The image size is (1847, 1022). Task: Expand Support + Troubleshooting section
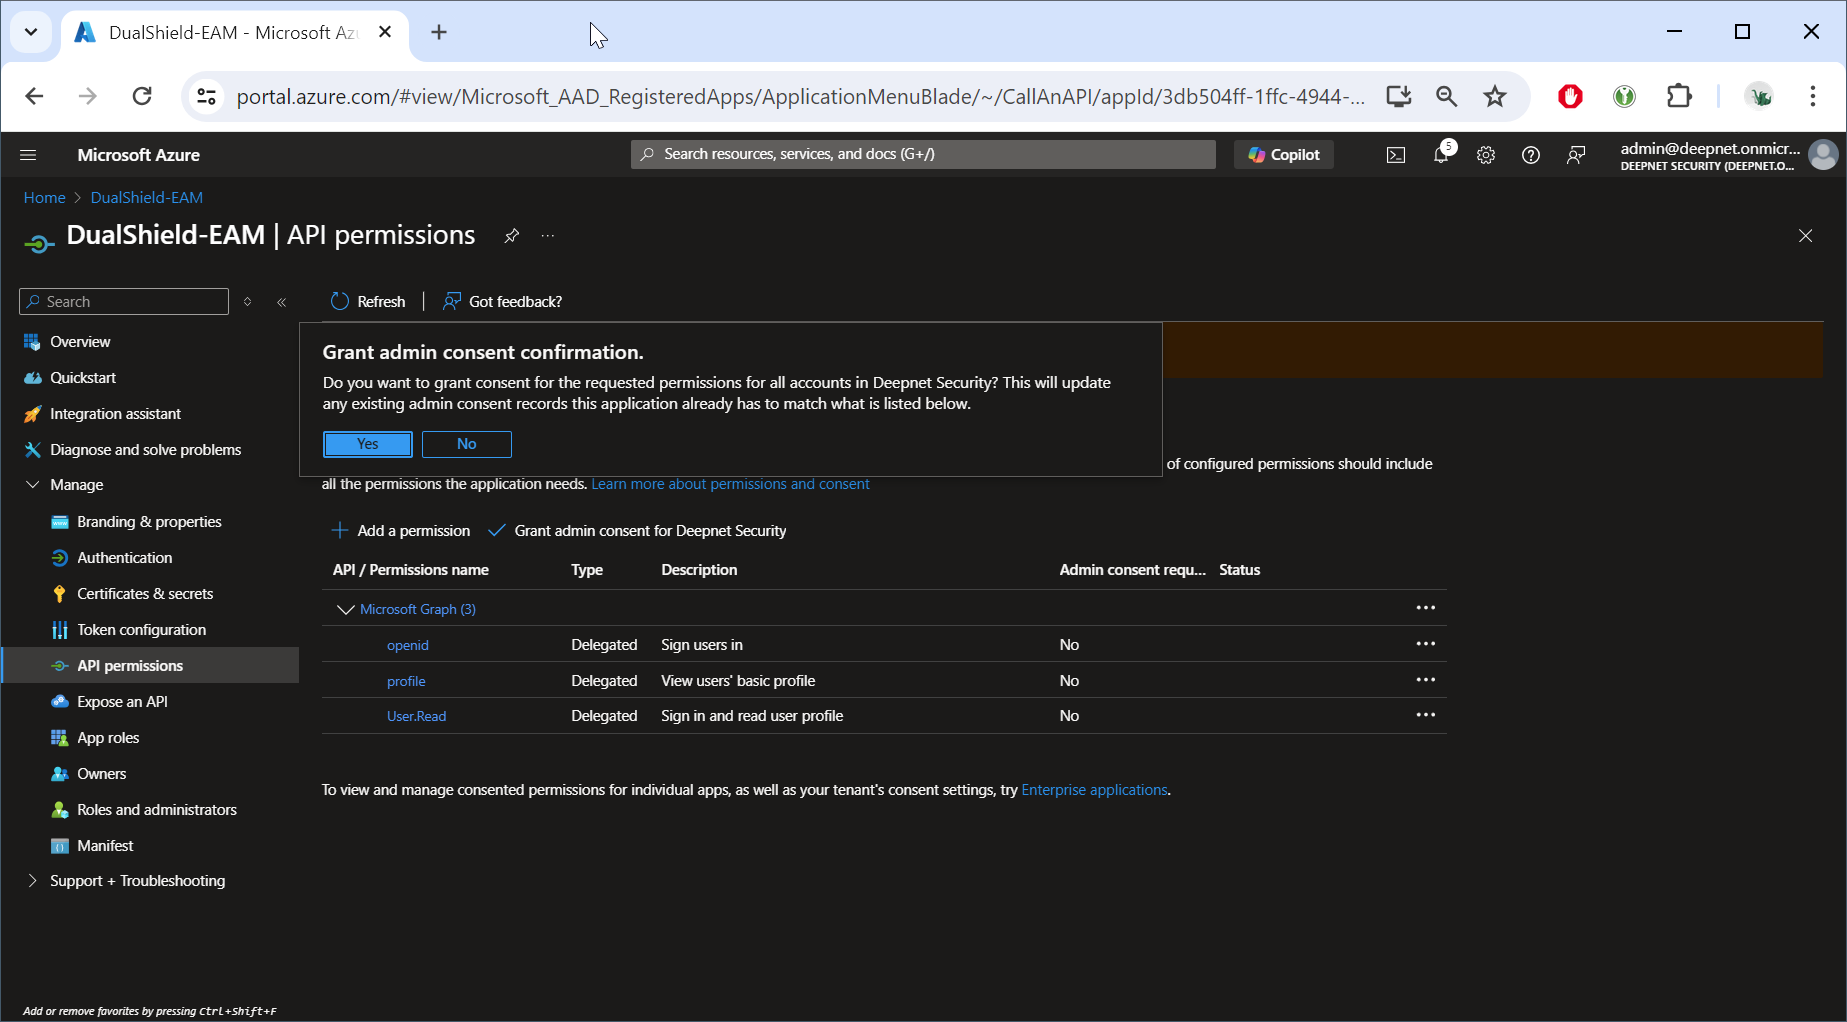(x=33, y=881)
